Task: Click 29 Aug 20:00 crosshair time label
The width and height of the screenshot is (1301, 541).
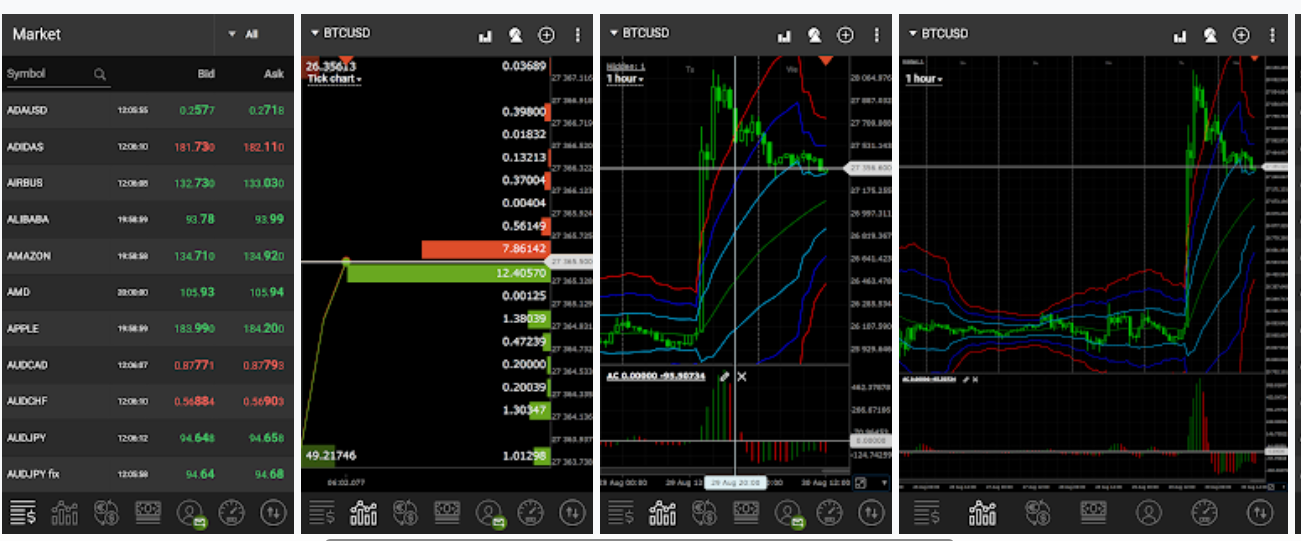Action: 734,483
